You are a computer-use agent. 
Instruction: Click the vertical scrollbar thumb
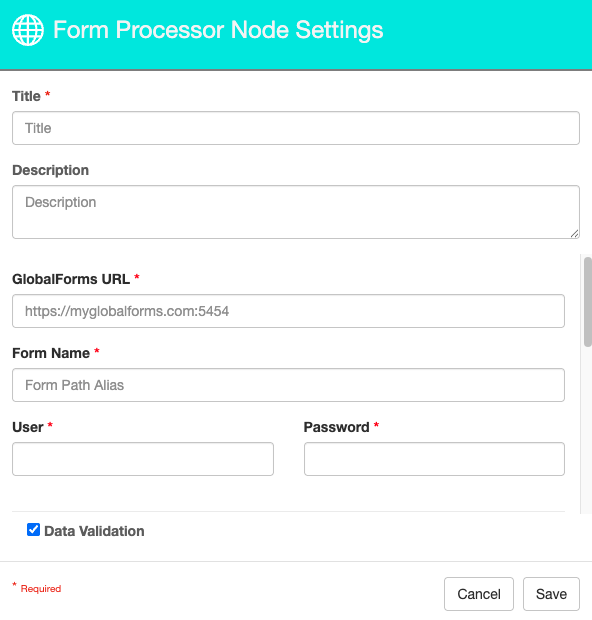(588, 302)
